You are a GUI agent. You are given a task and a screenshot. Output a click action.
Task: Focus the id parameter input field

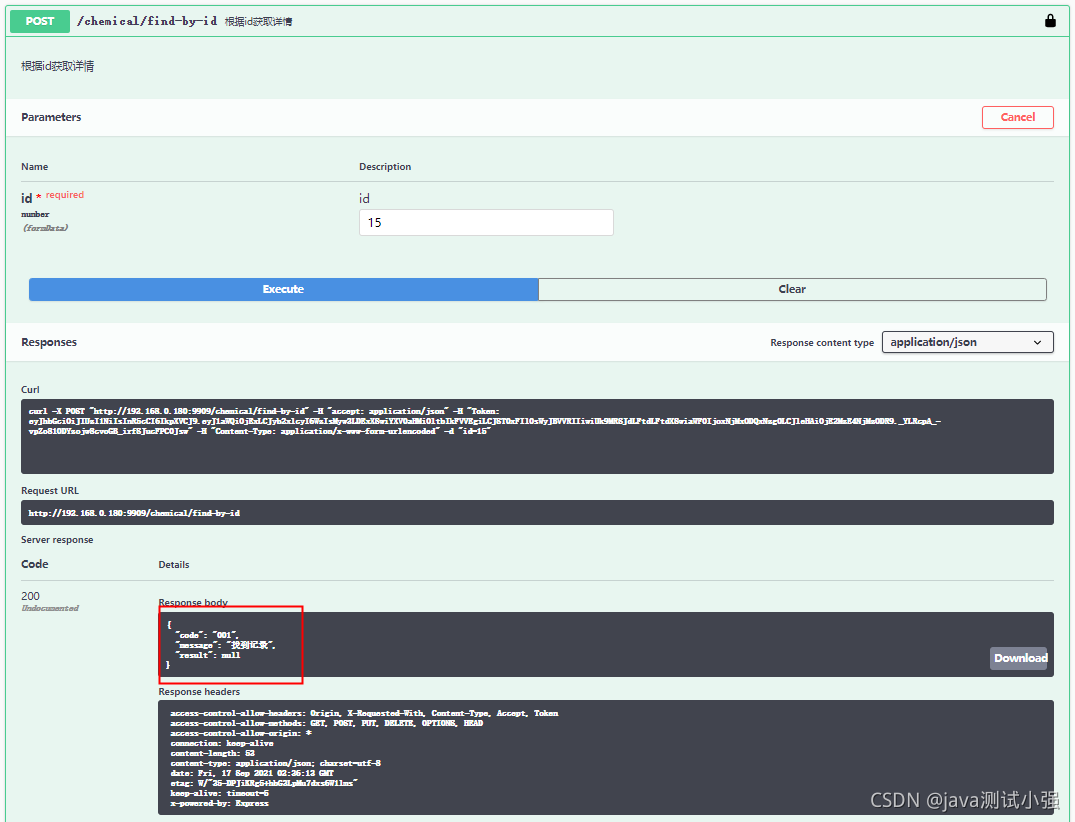pyautogui.click(x=486, y=223)
